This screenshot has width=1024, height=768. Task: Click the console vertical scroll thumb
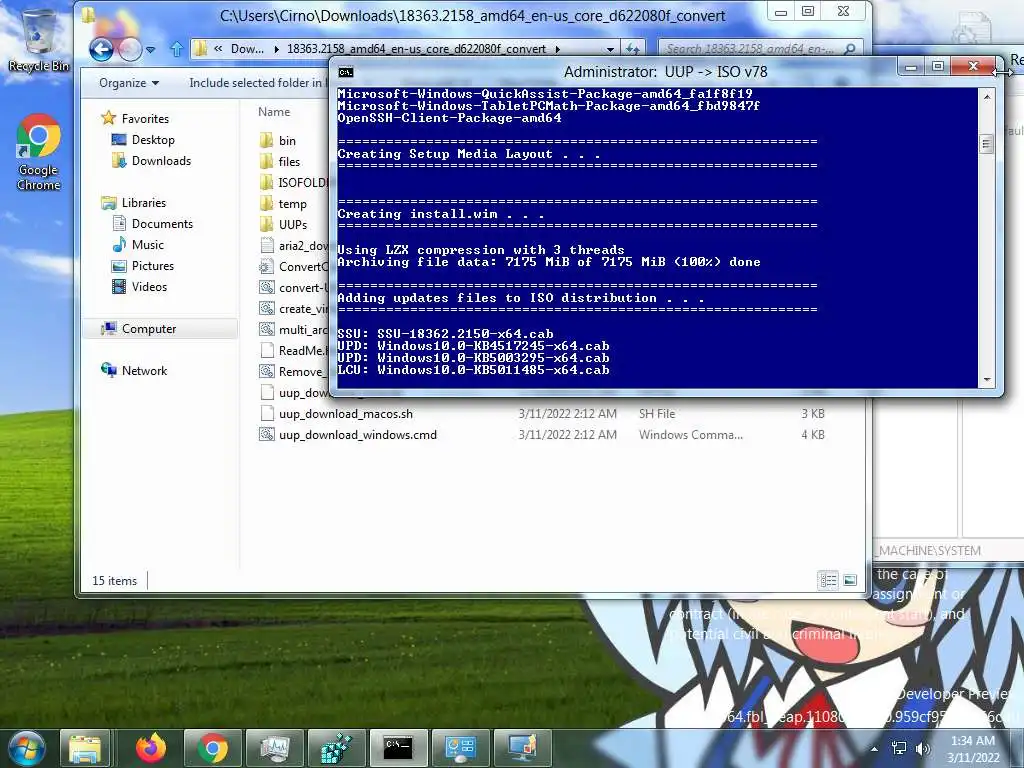tap(987, 144)
